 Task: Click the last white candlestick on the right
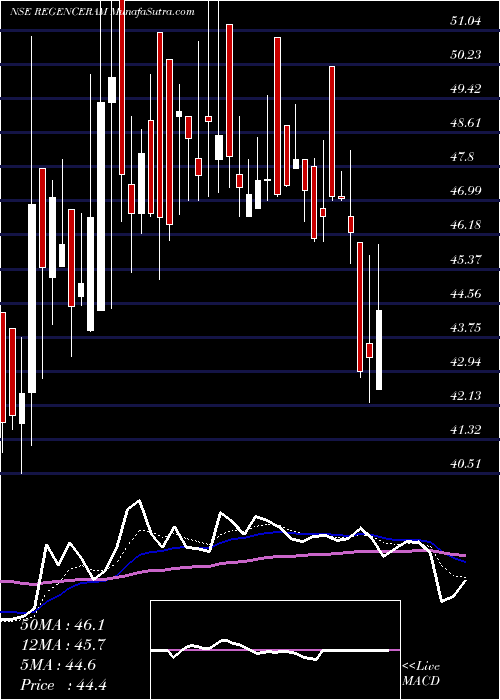point(379,350)
